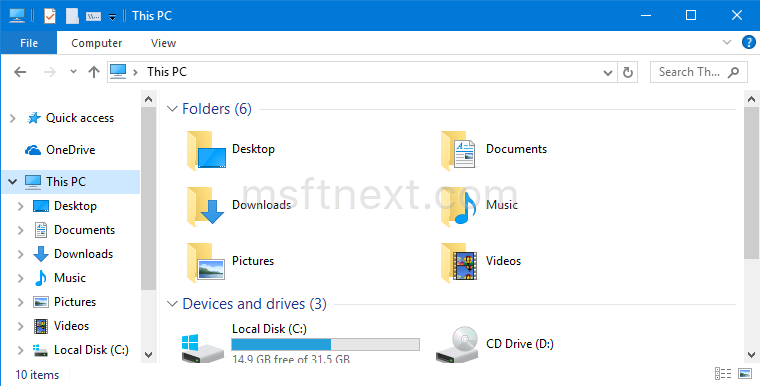The image size is (760, 386).
Task: Click the Local Disk (C:) usage bar
Action: (x=325, y=344)
